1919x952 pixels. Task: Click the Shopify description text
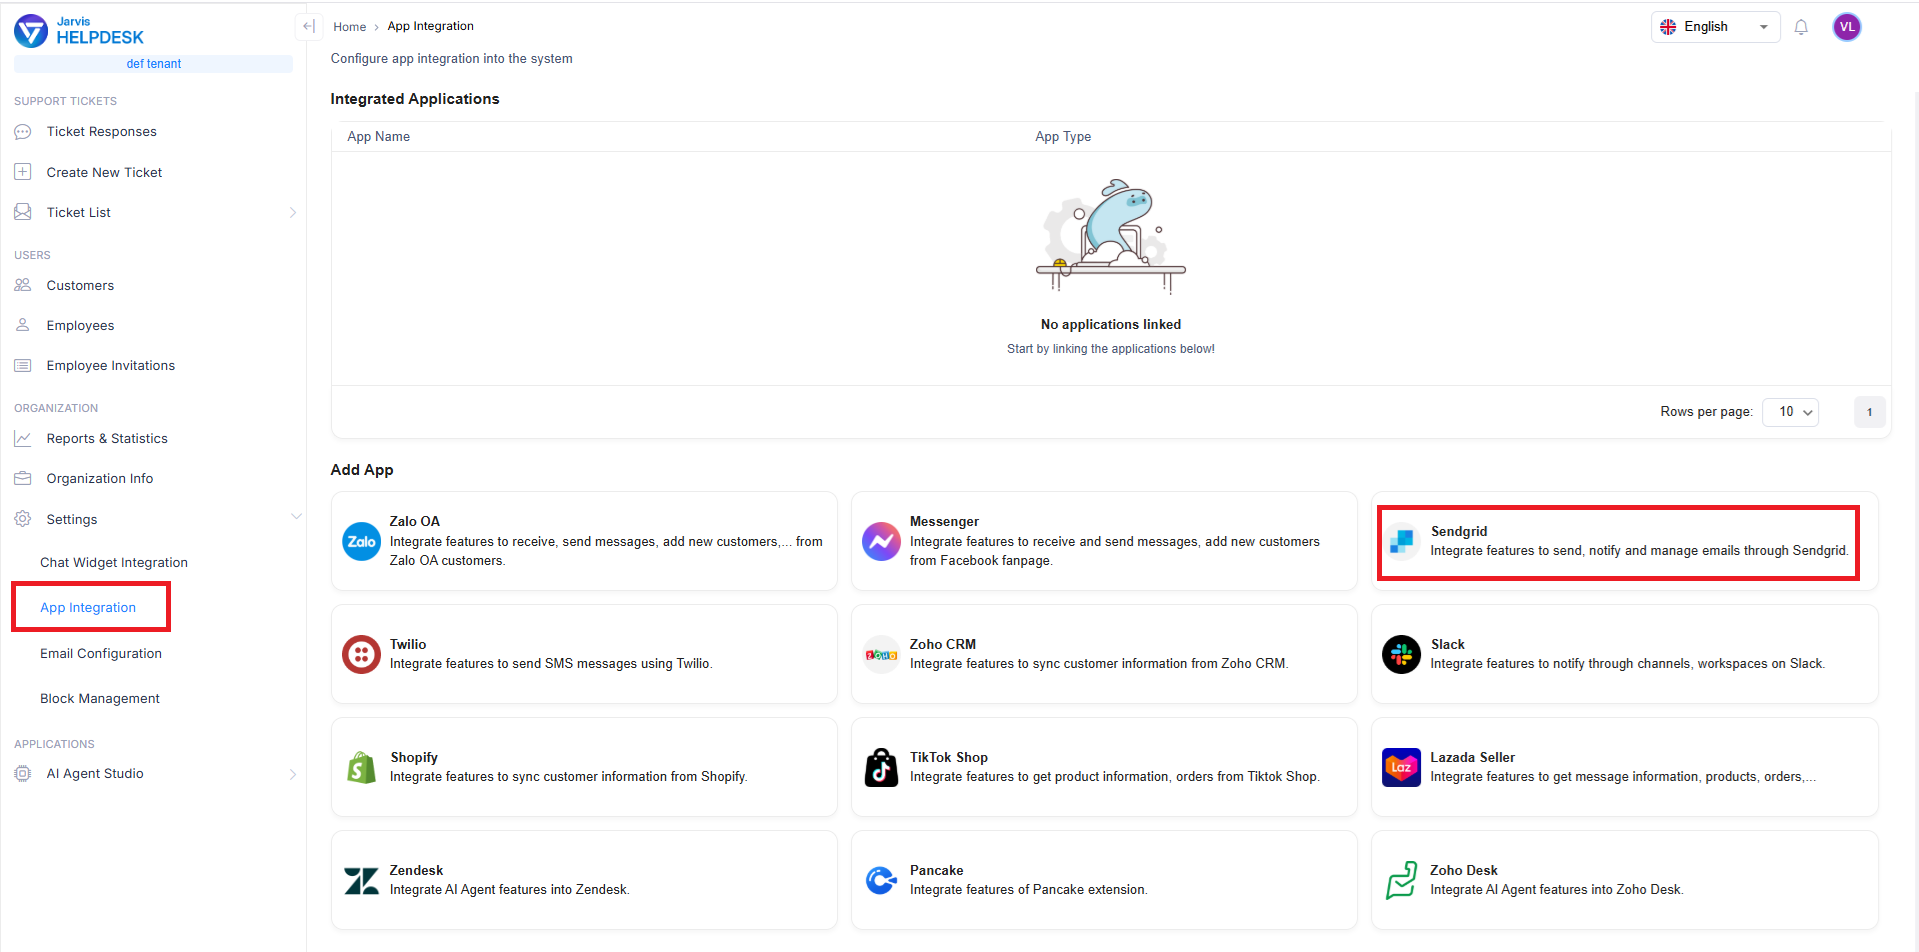[568, 776]
